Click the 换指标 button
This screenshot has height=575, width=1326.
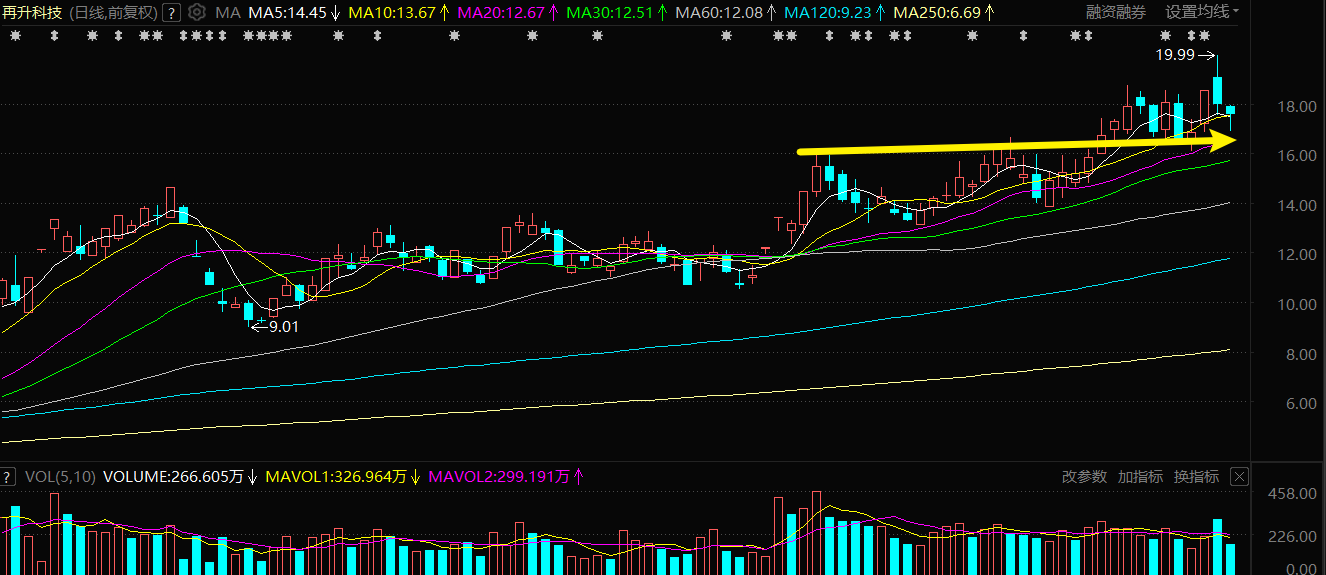(1196, 477)
